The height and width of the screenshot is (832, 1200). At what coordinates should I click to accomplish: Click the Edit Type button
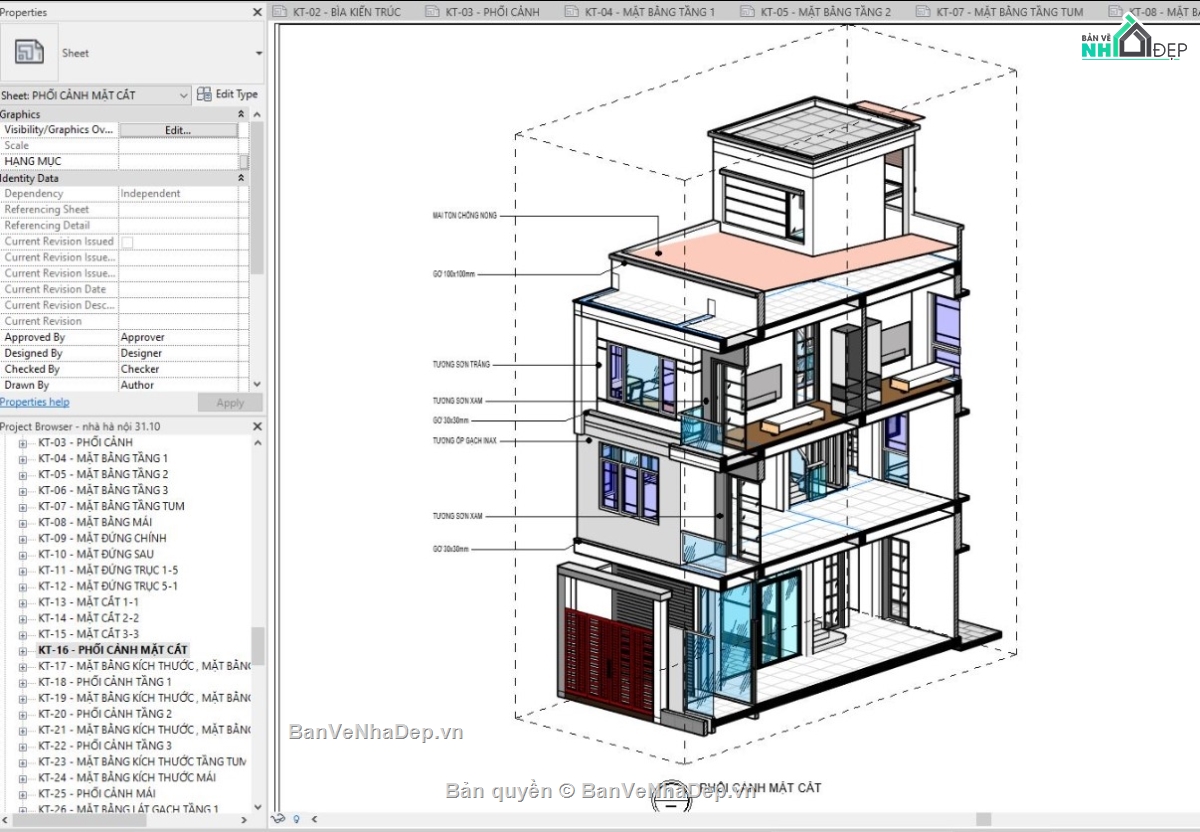coord(227,94)
